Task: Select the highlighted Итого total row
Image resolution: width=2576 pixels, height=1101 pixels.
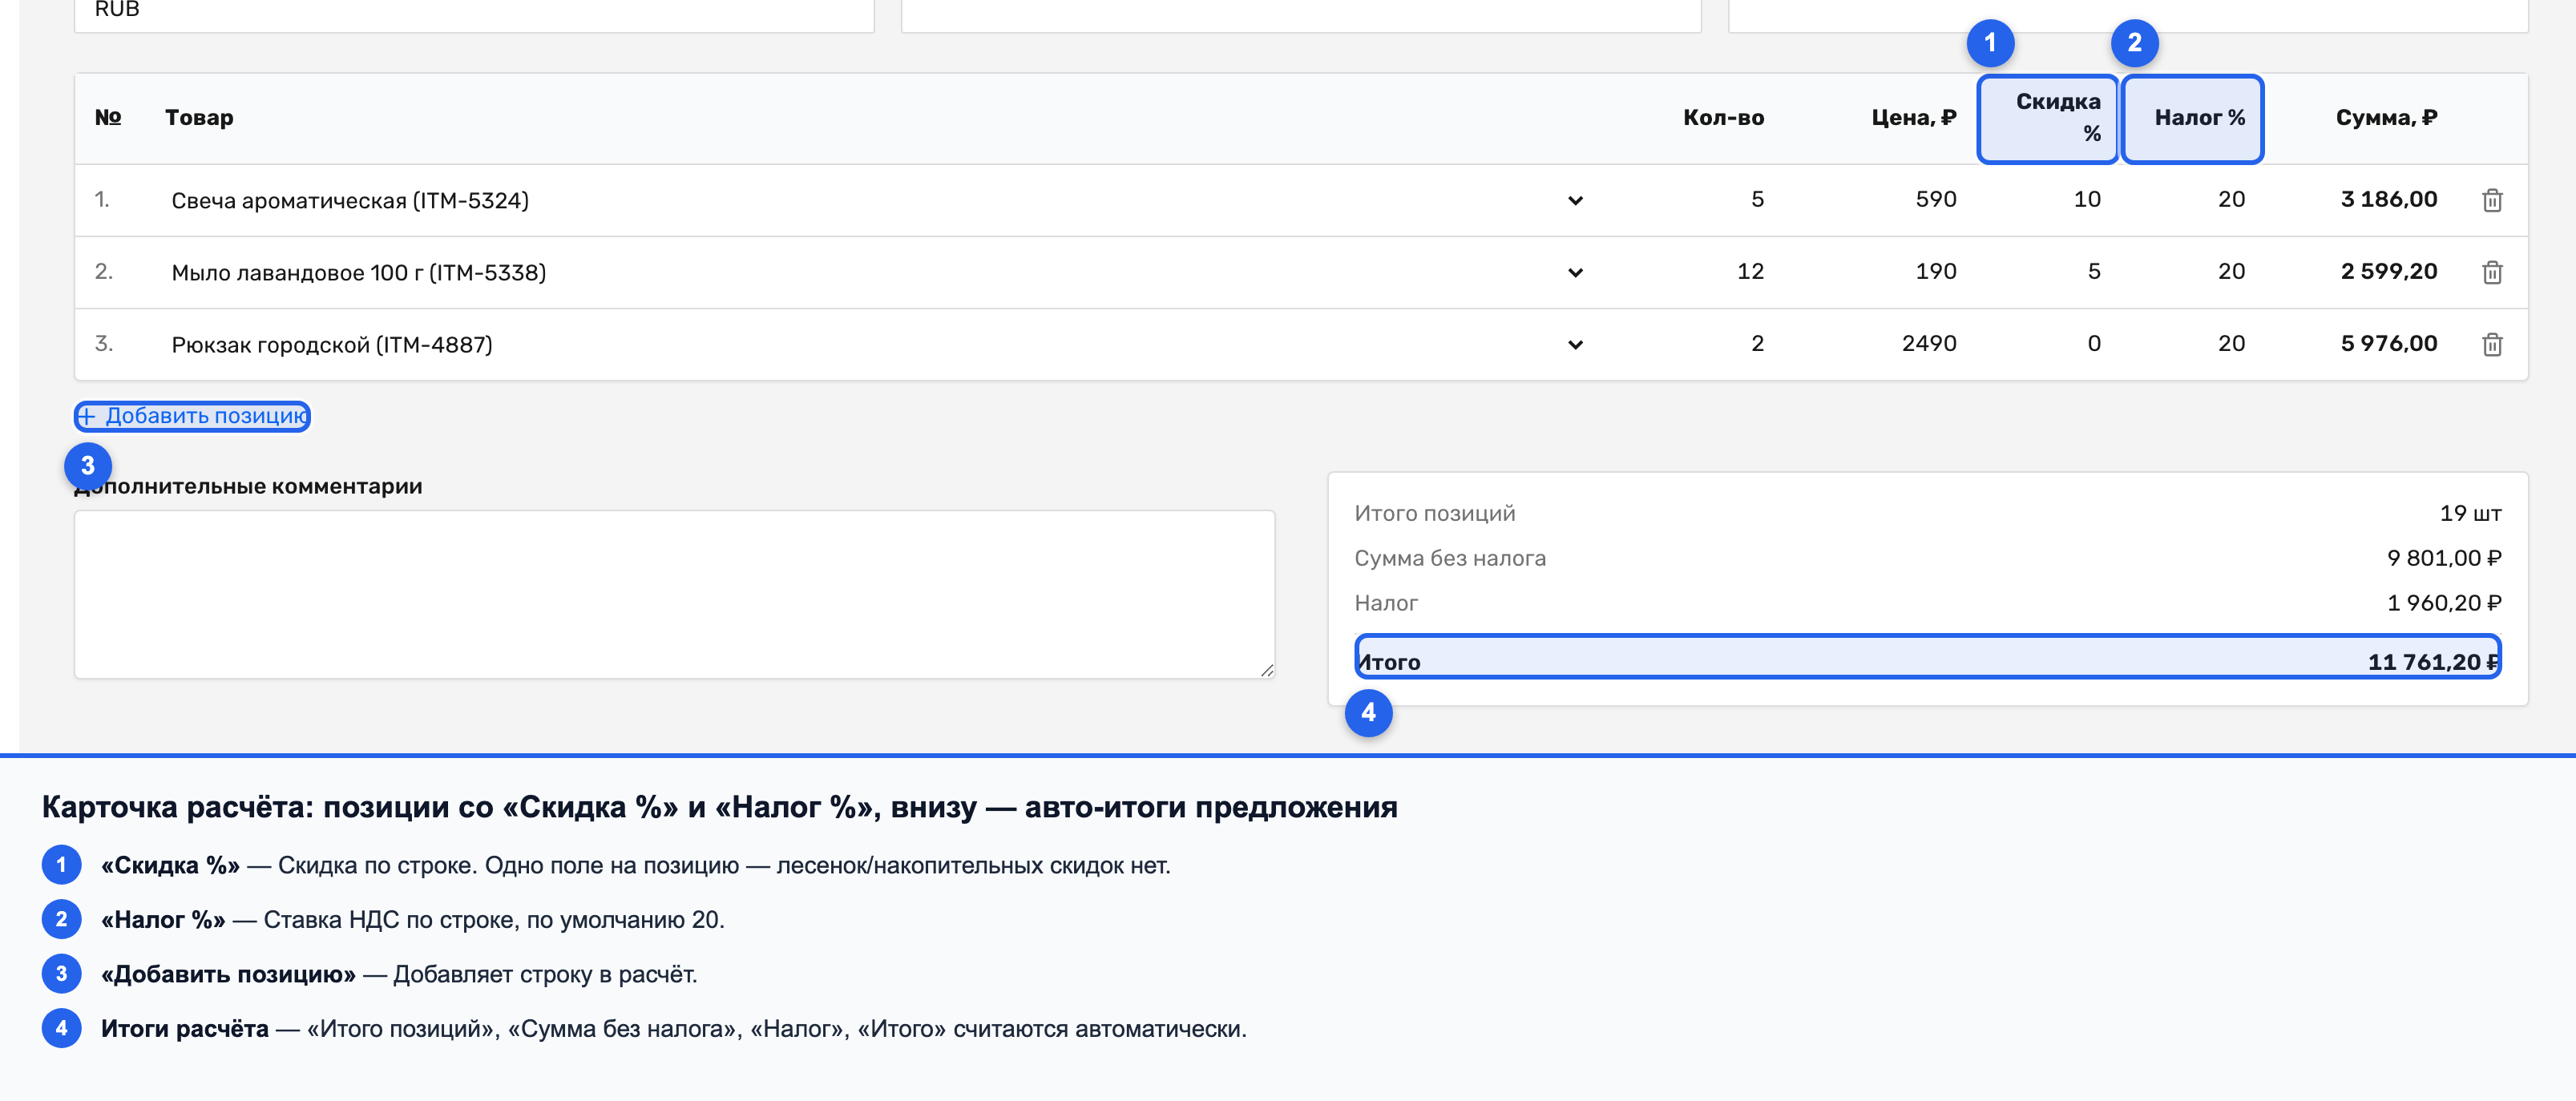Action: (1928, 657)
